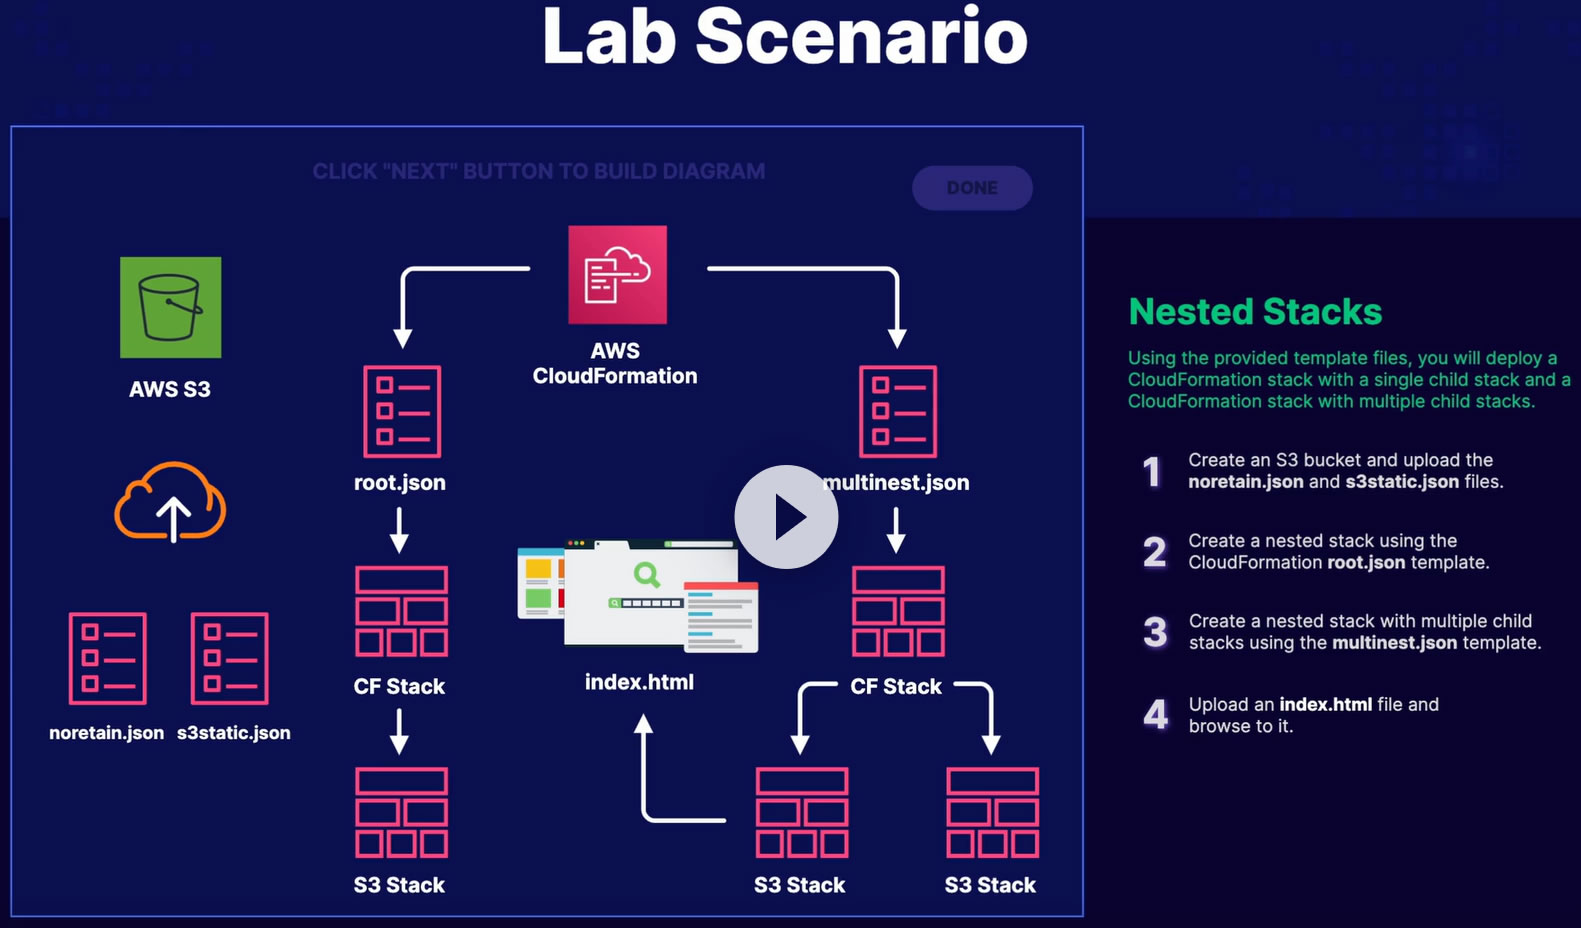Click the green paragraph starting "Using the provided template files"
Screen dimensions: 1581x928
pos(1349,380)
